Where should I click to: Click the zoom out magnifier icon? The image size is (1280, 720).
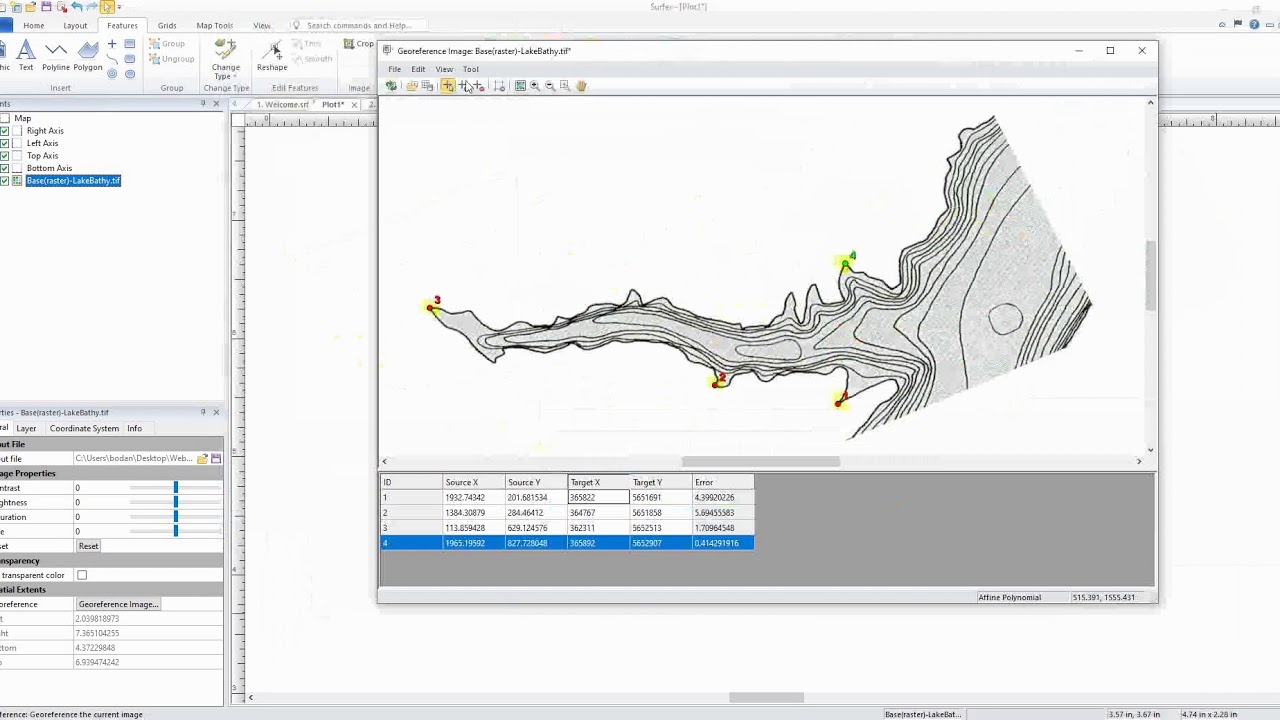[550, 86]
